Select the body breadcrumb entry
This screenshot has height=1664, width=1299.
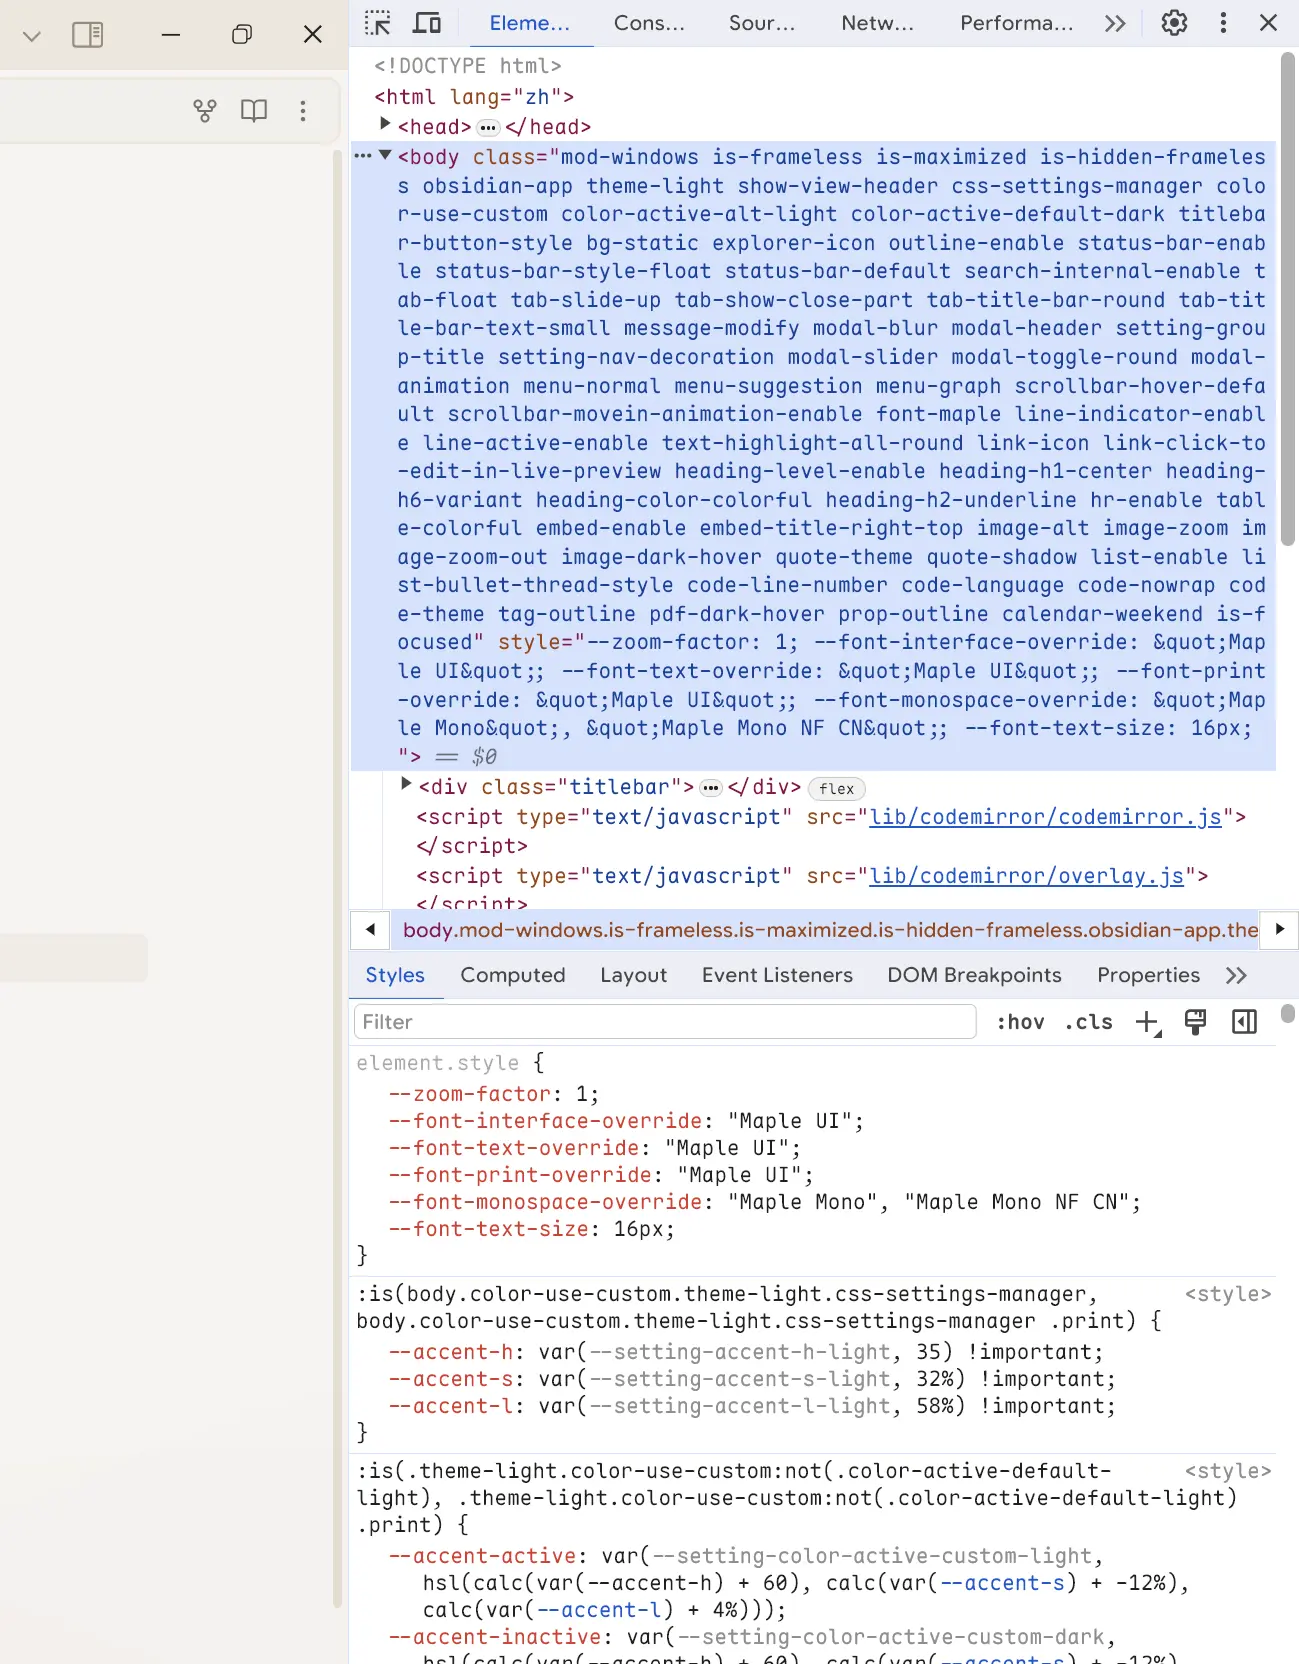pyautogui.click(x=830, y=930)
